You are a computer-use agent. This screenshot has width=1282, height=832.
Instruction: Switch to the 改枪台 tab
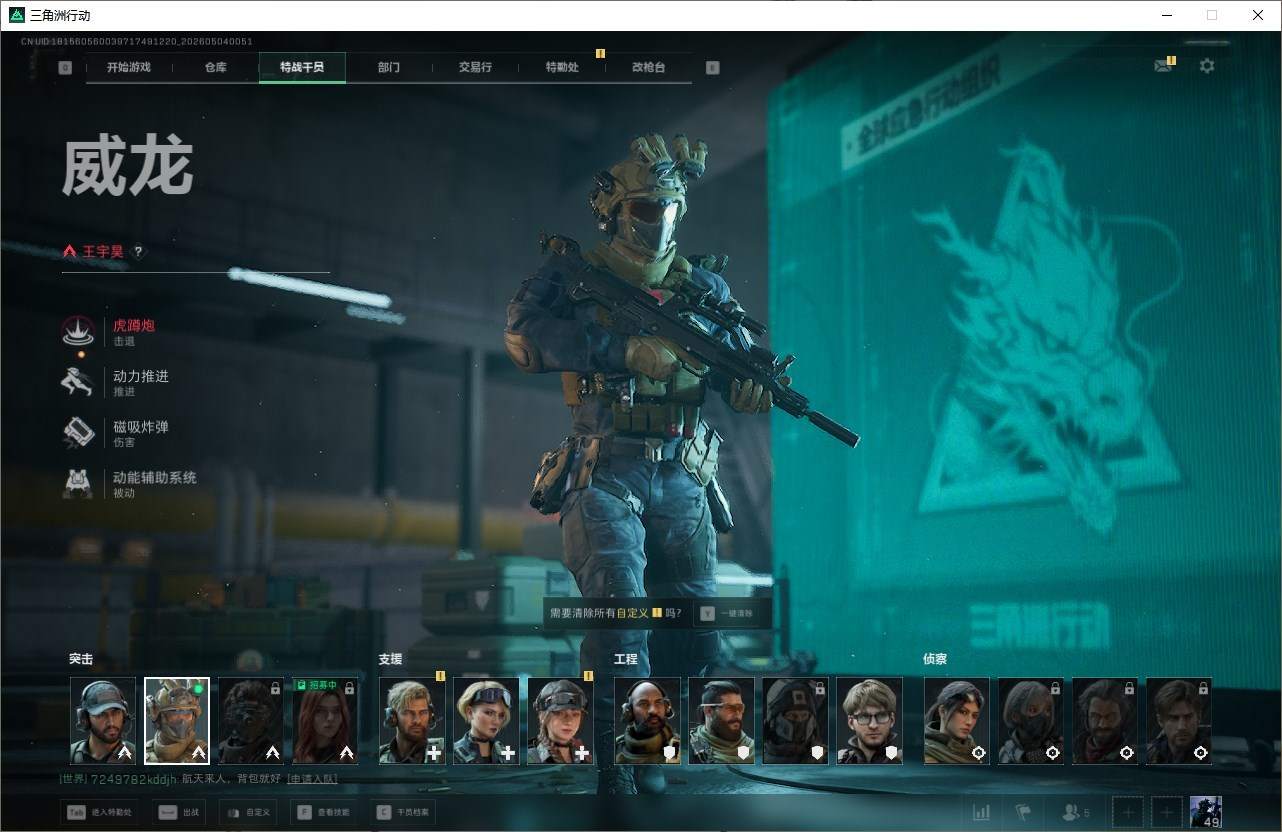(x=648, y=67)
